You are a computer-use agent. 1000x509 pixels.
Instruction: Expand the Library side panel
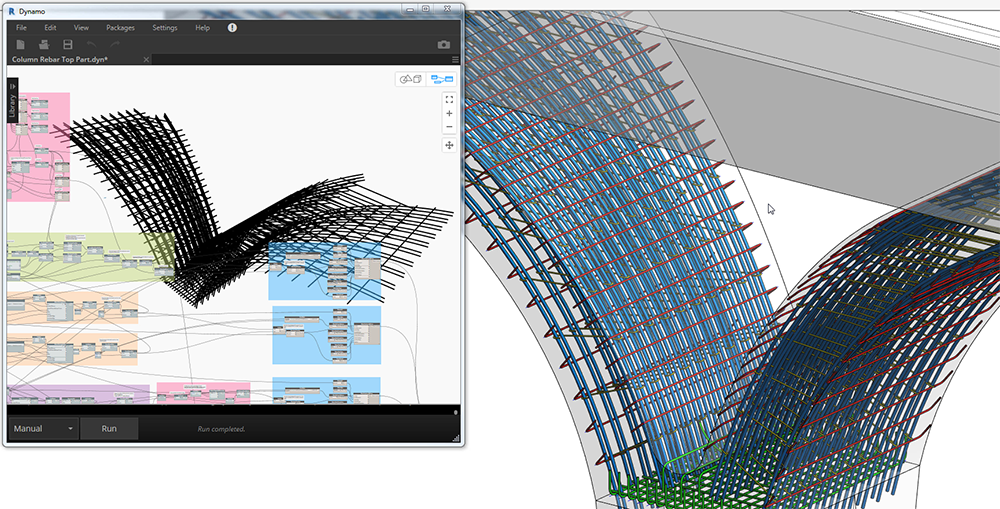12,99
